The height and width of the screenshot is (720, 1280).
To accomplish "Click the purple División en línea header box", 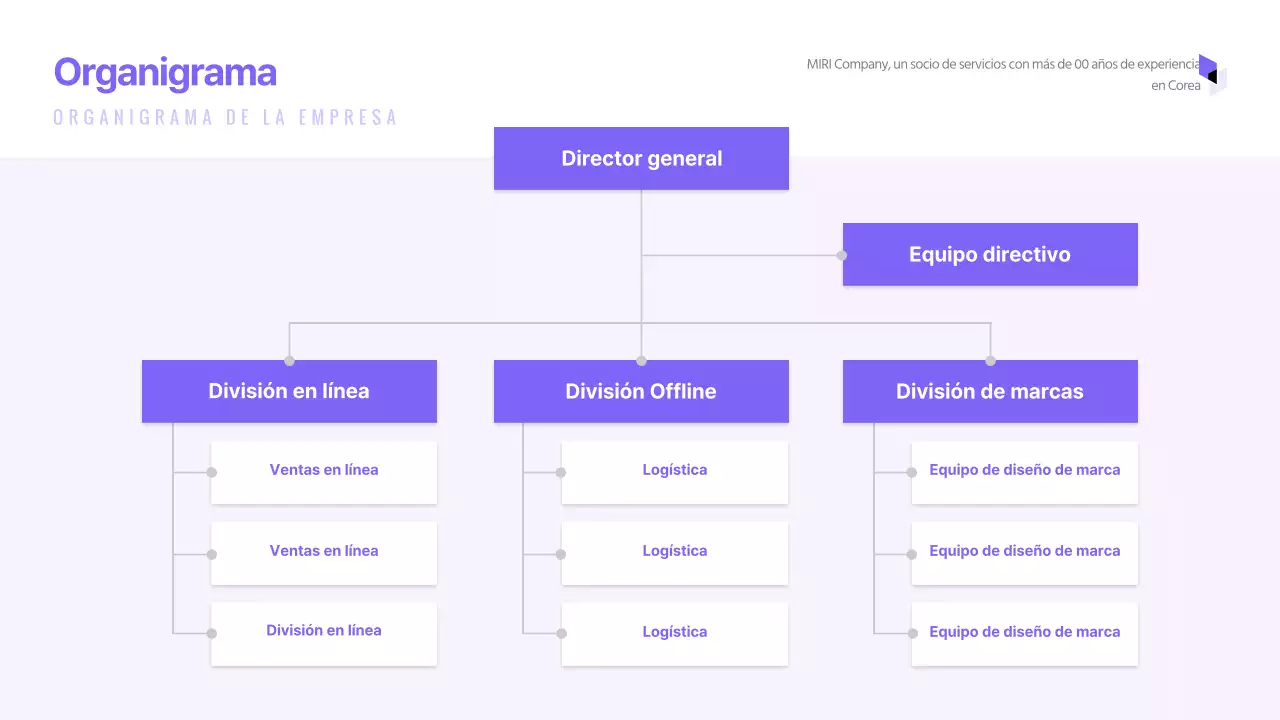I will (x=289, y=391).
